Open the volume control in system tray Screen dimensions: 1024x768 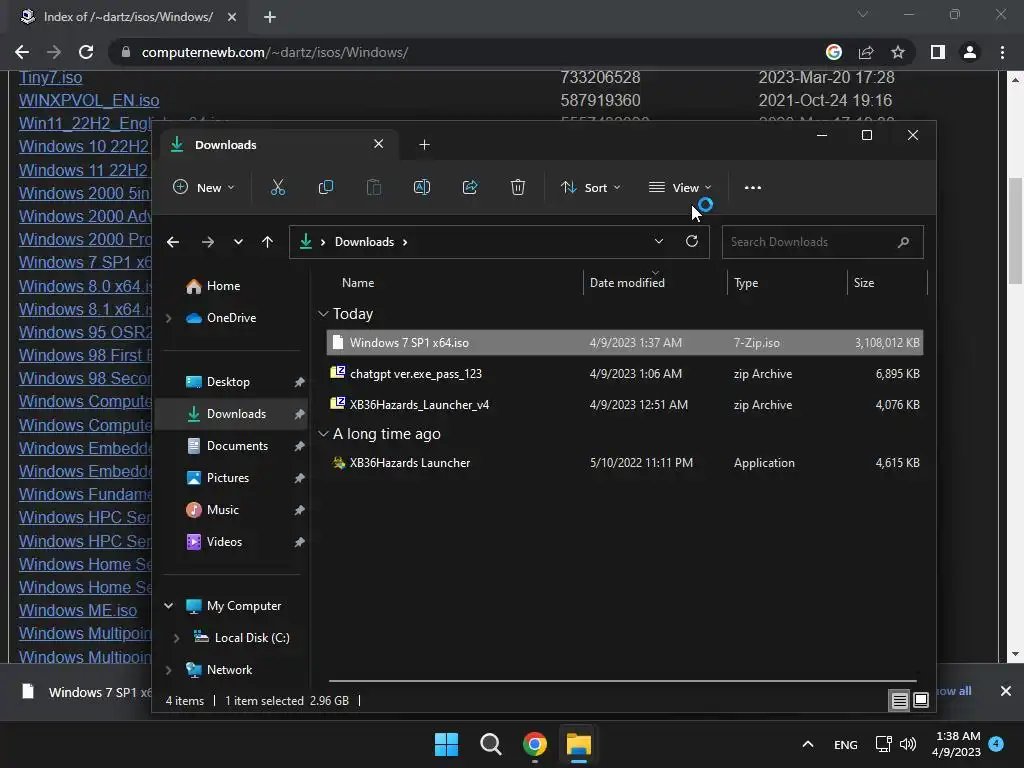click(x=908, y=744)
